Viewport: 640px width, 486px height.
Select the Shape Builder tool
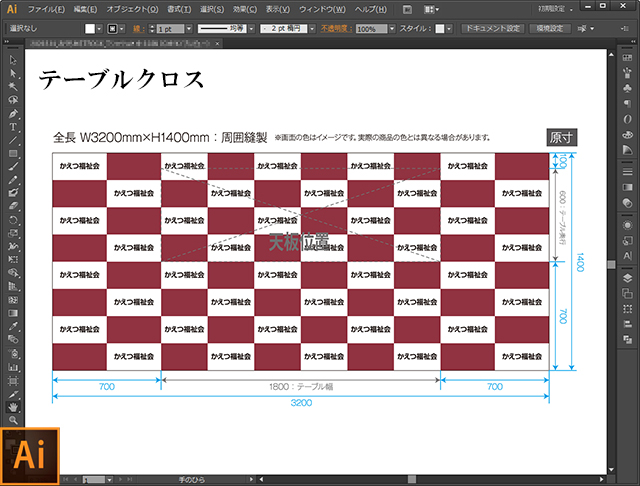click(x=13, y=273)
